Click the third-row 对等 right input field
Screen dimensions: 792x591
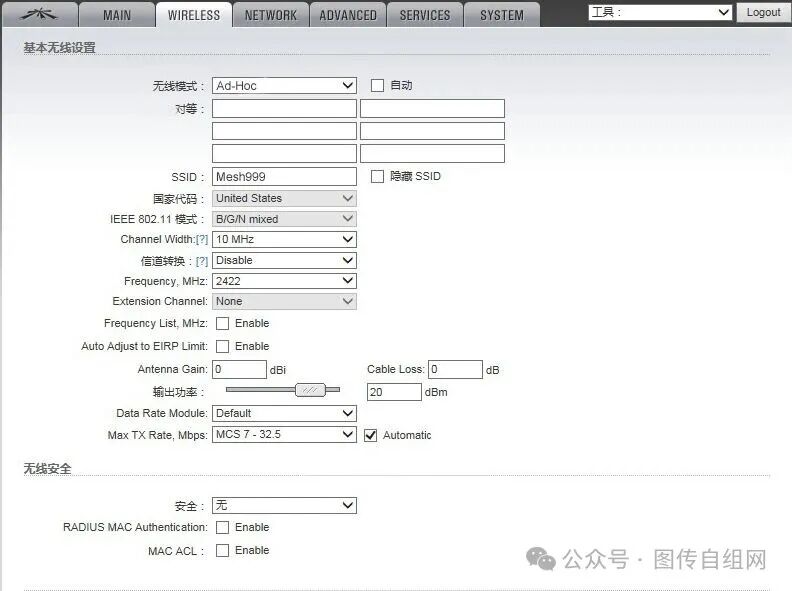tap(432, 154)
